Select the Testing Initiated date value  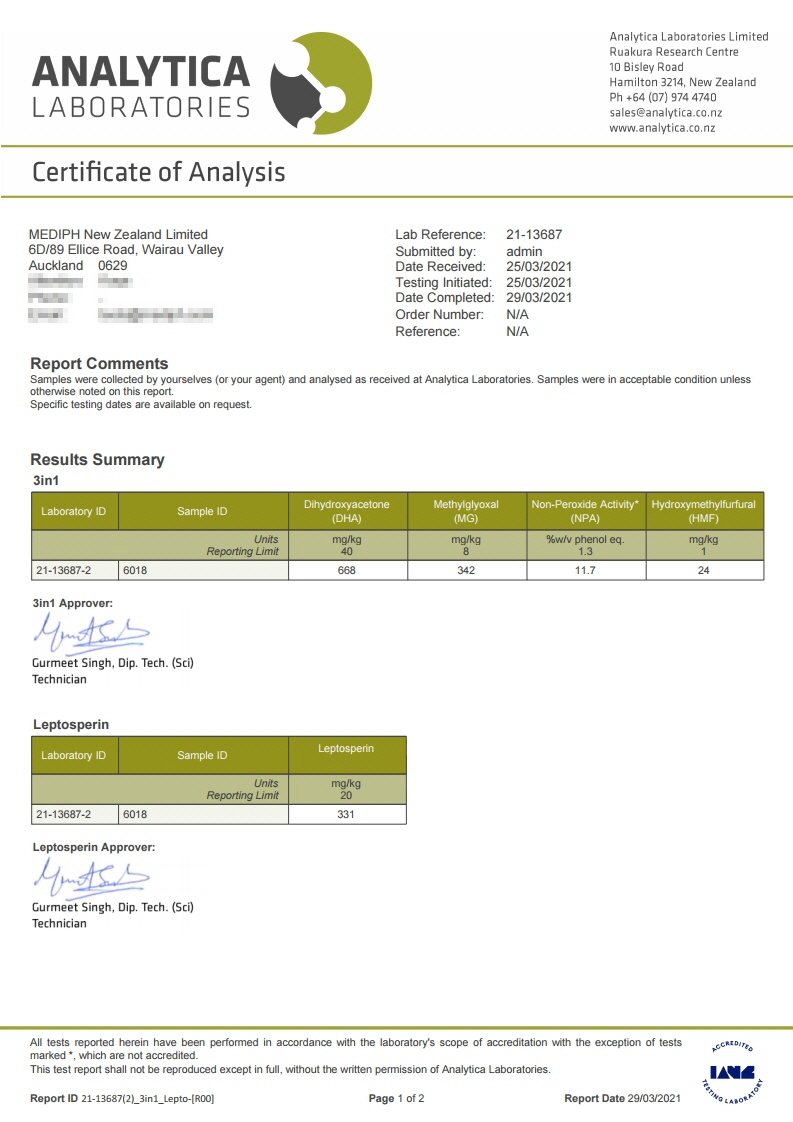coord(539,283)
